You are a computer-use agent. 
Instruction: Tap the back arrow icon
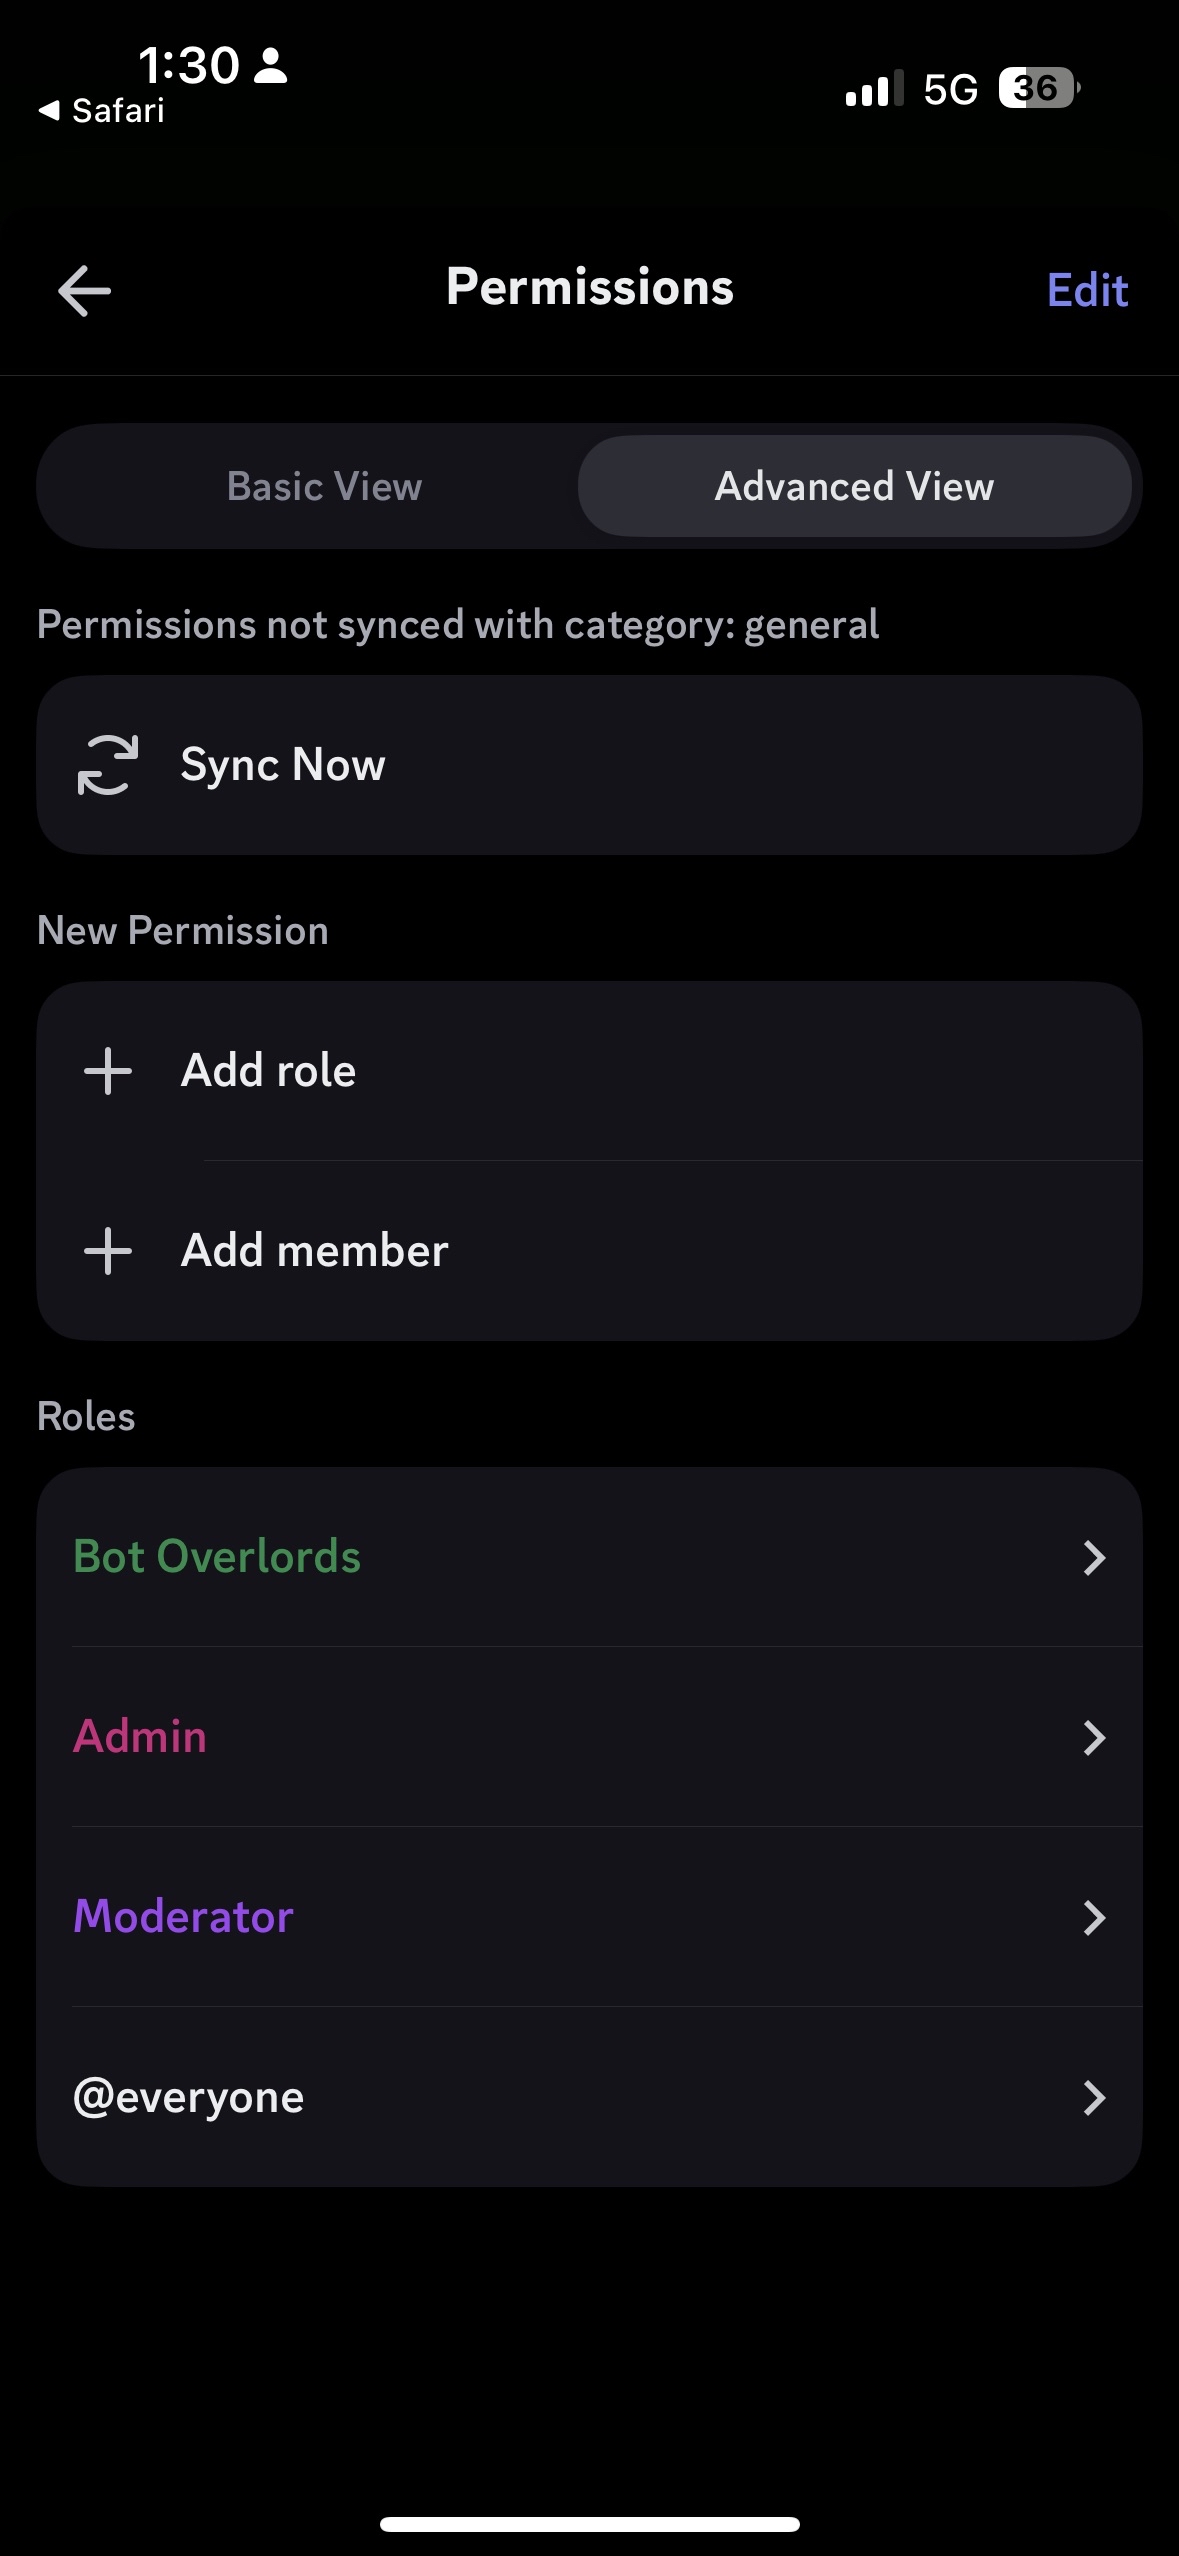point(84,291)
